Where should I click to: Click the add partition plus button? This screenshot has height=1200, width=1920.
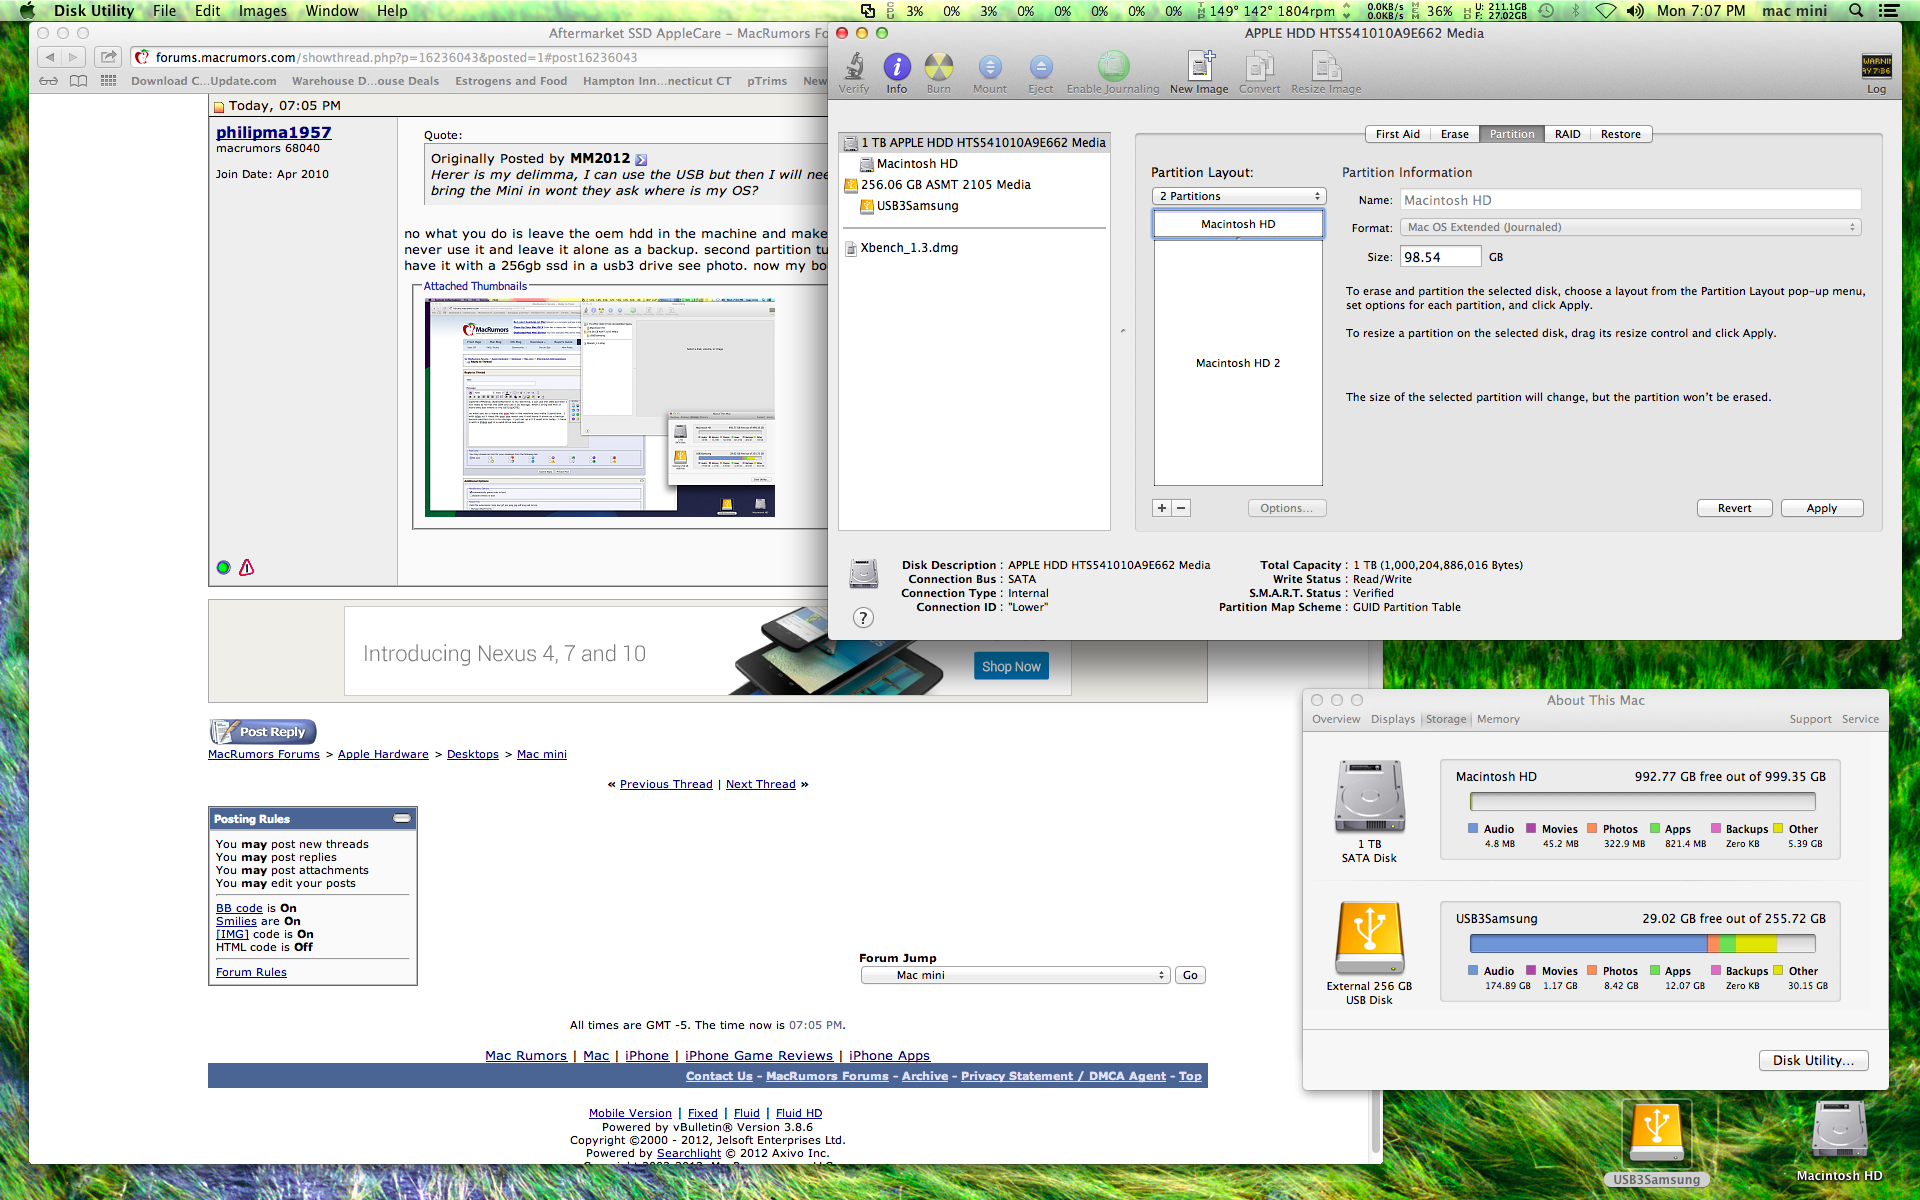1161,508
